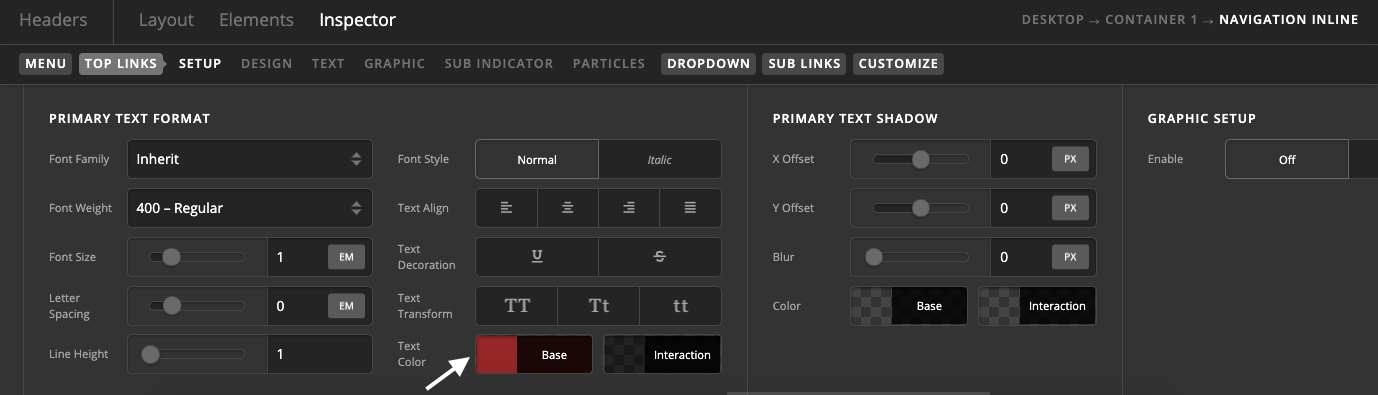Open the Graphic sub-tab
The height and width of the screenshot is (395, 1378).
[395, 63]
